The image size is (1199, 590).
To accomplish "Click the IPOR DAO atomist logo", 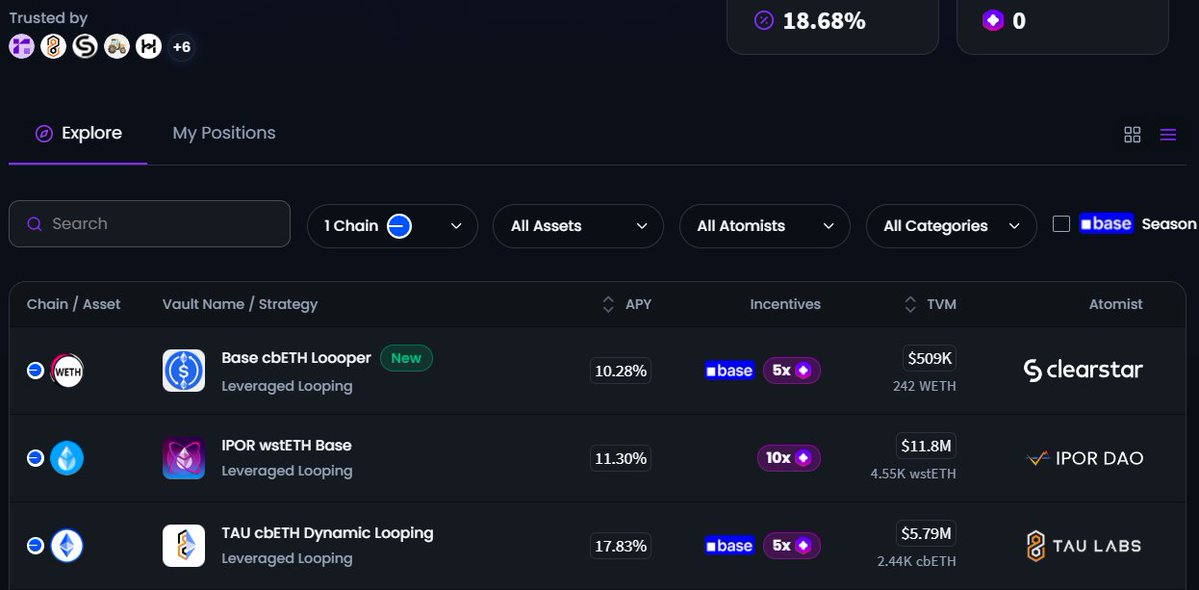I will tap(1084, 459).
